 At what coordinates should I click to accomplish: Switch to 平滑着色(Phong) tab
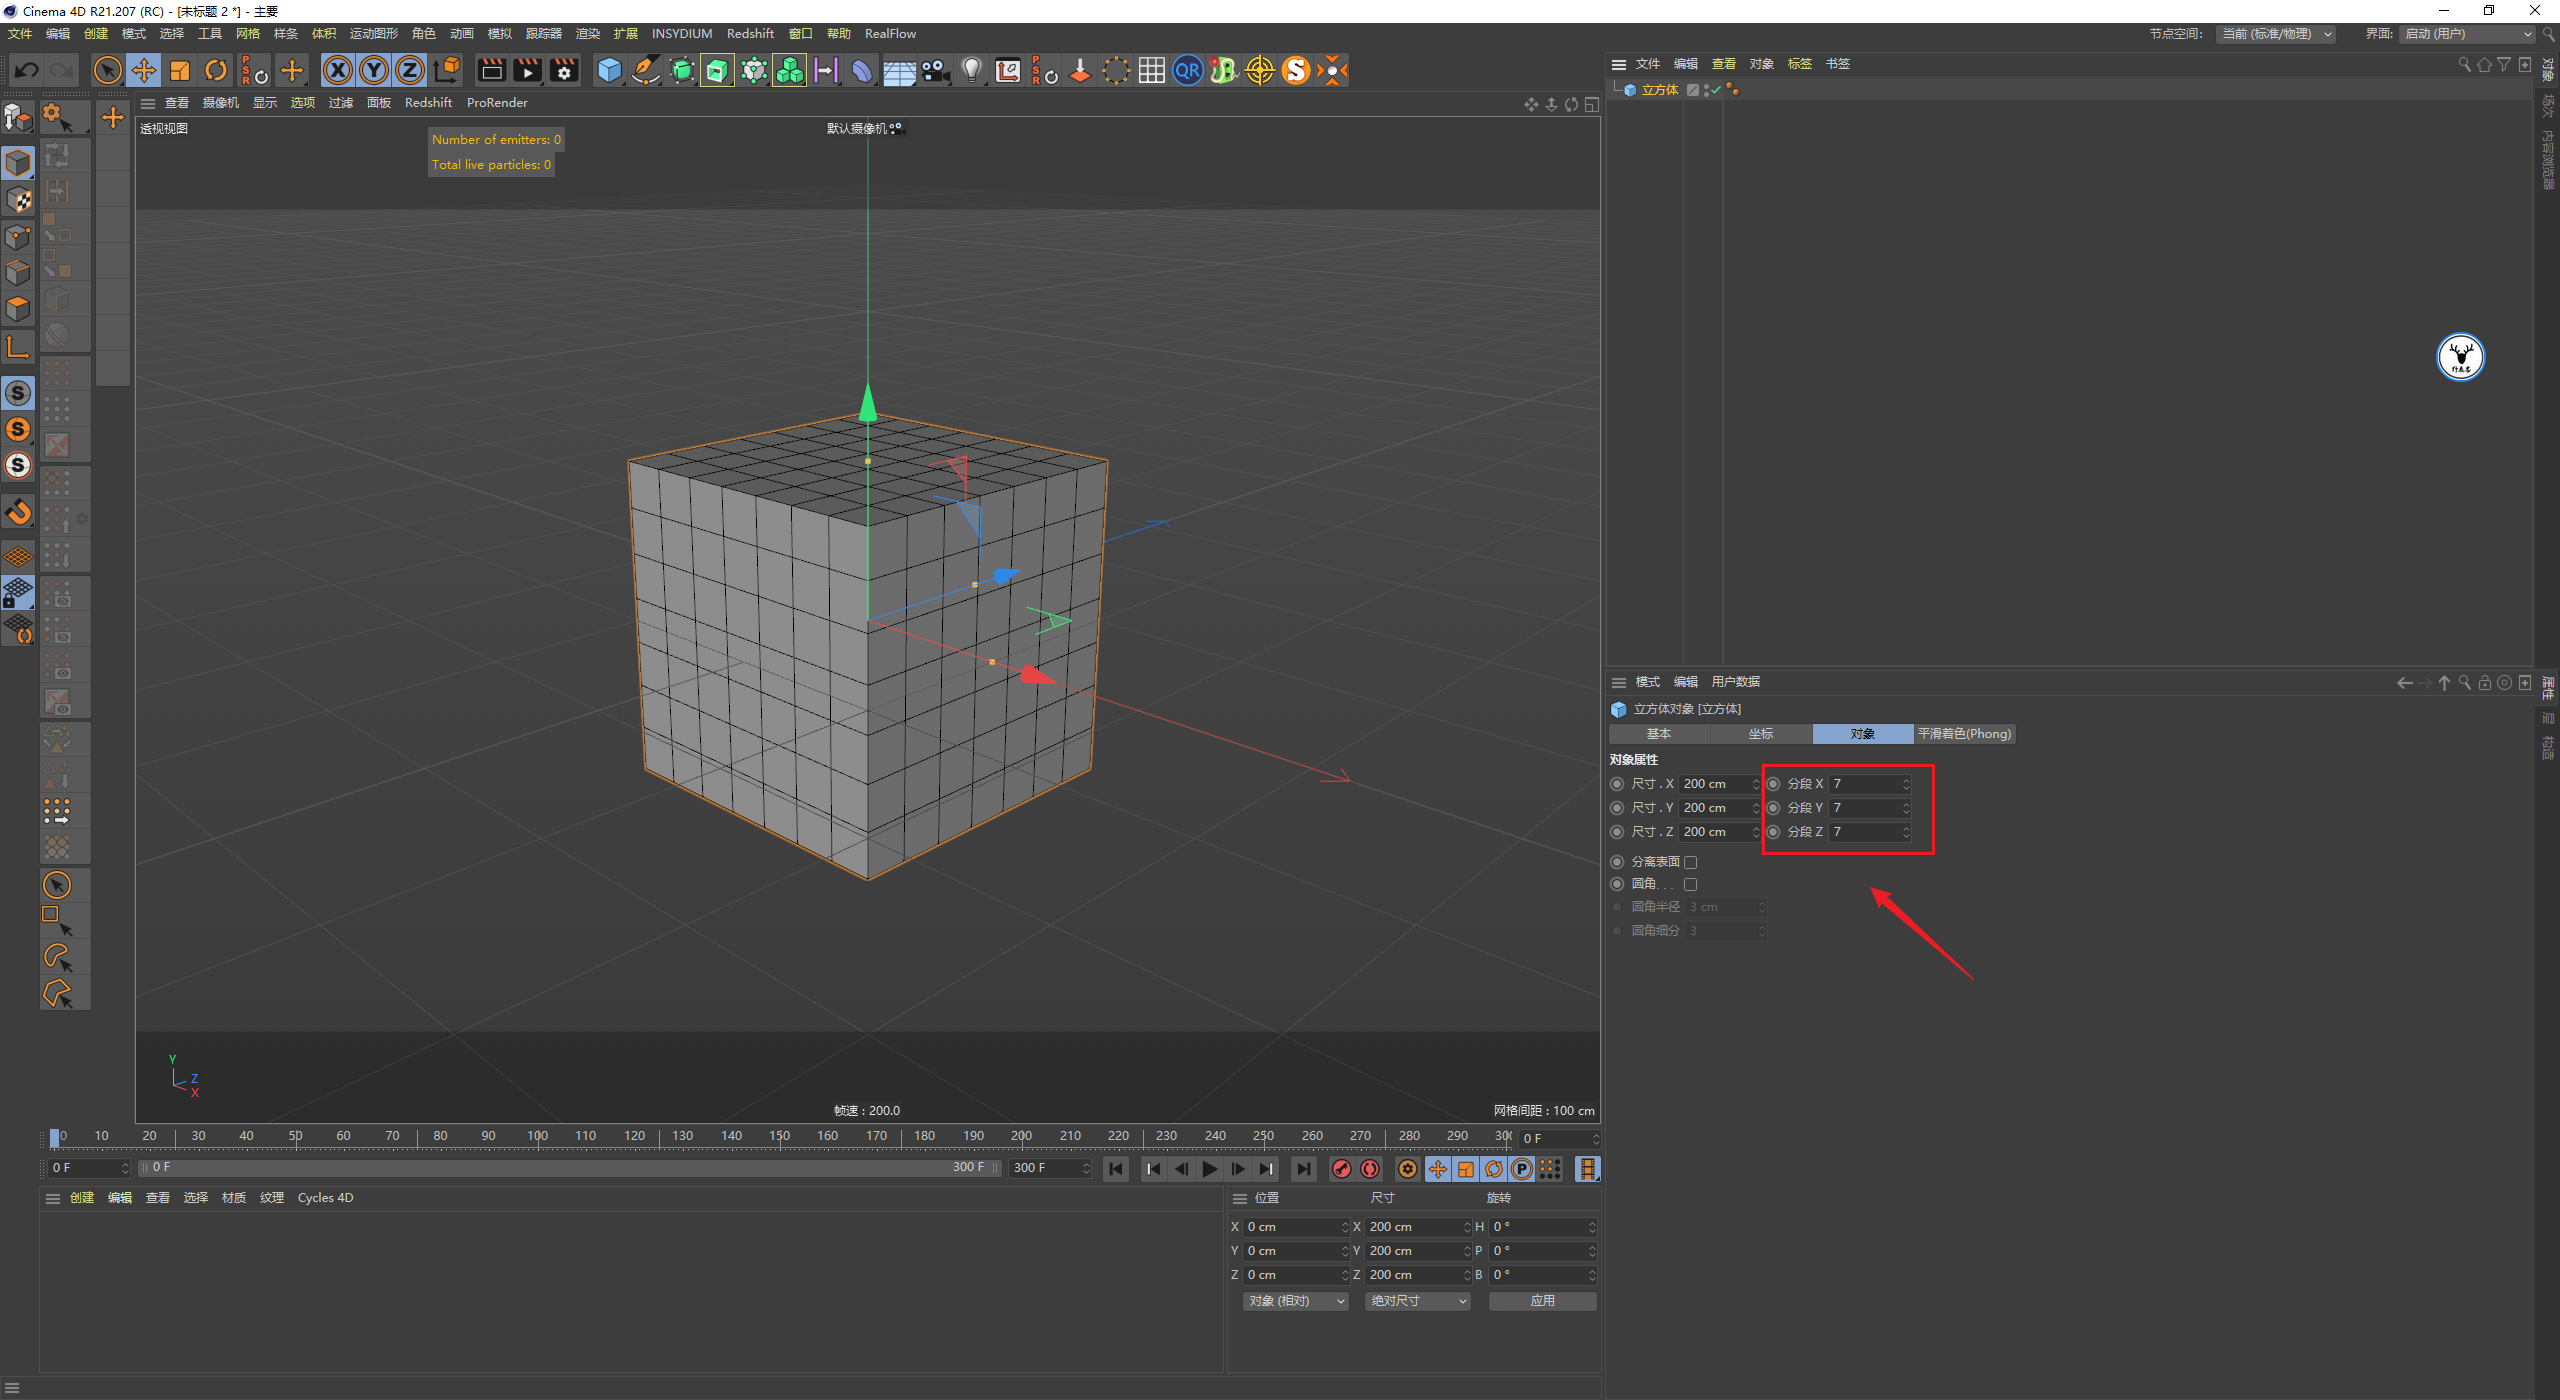1964,734
